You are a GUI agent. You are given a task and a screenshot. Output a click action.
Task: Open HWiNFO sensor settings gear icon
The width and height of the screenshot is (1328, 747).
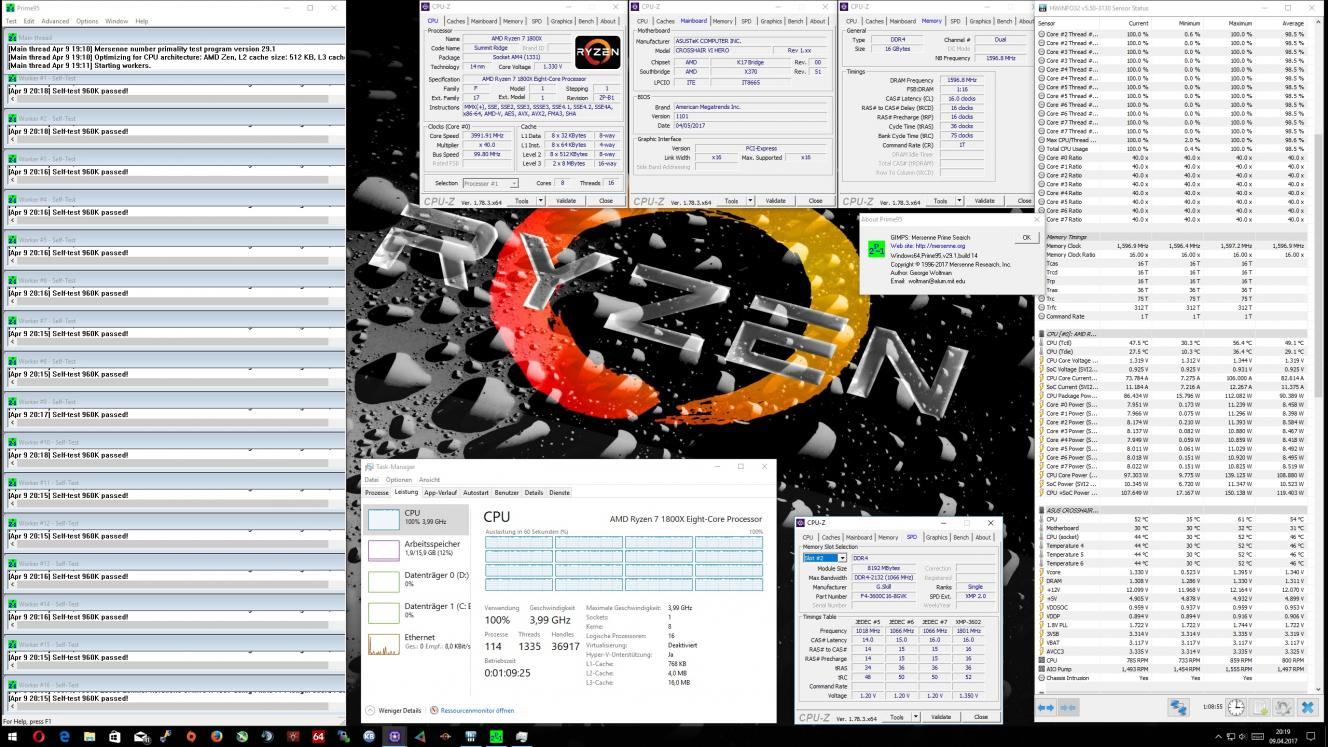(x=1283, y=707)
